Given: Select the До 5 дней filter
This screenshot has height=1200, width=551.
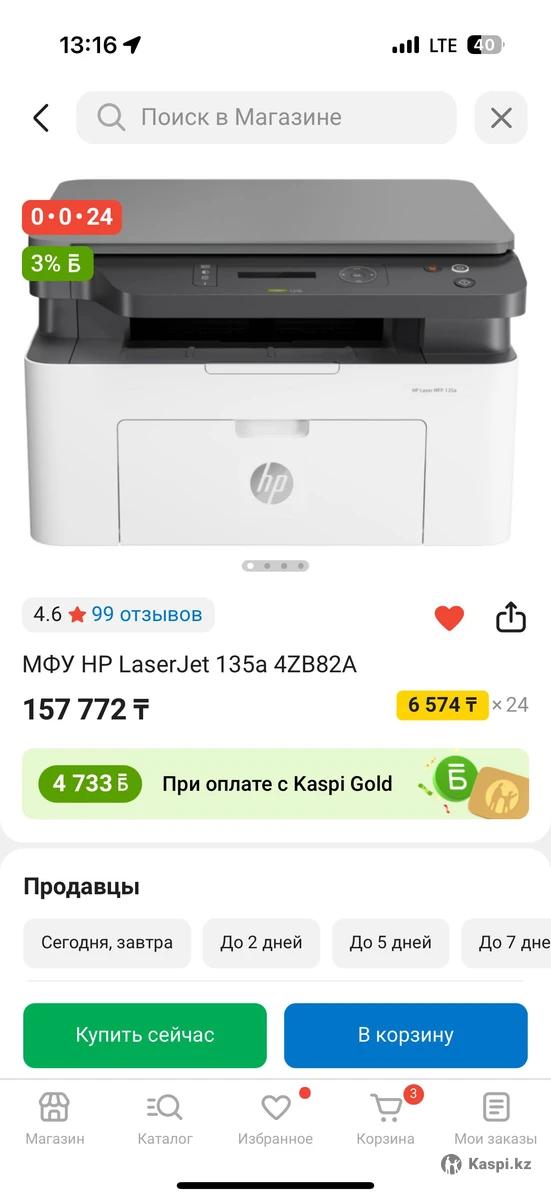Looking at the screenshot, I should tap(391, 943).
